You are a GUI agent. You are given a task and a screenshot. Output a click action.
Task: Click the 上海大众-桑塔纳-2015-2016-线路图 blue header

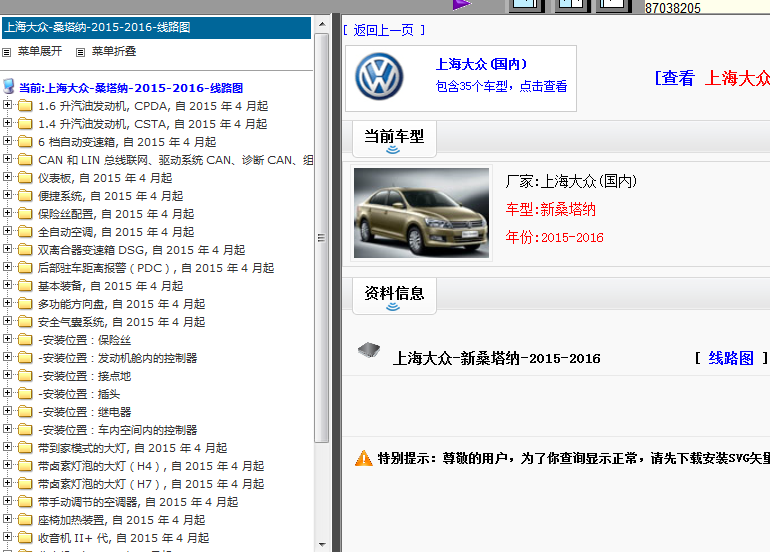click(x=156, y=28)
